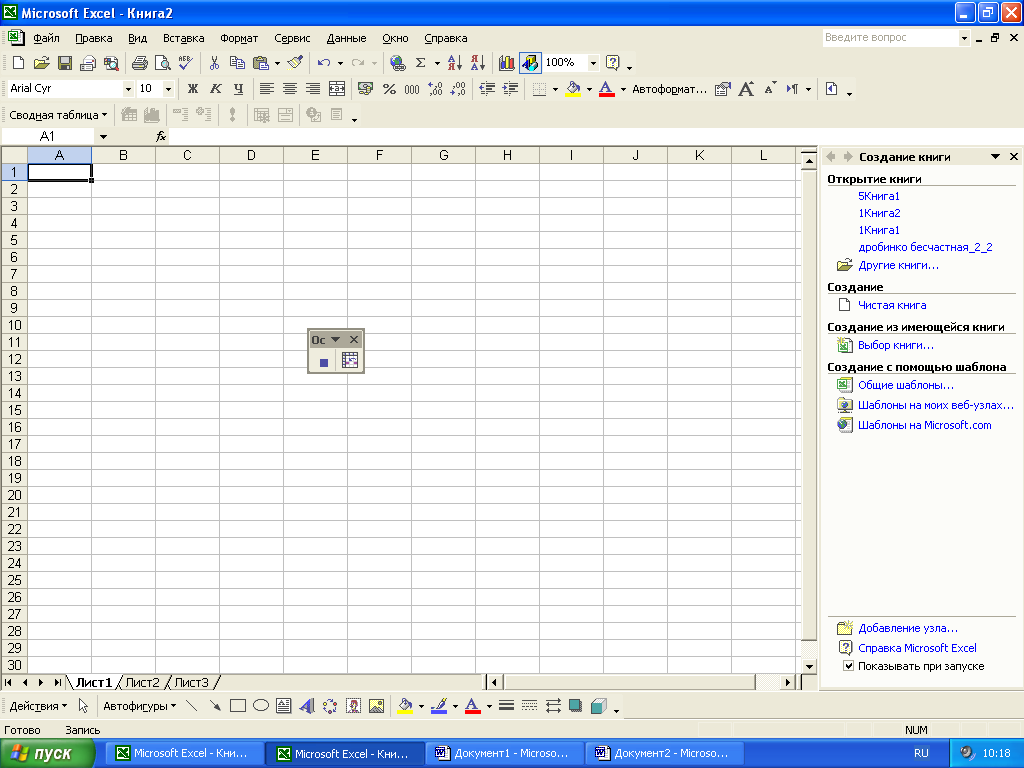Screen dimensions: 1024x768
Task: Center align text toggle
Action: (x=289, y=89)
